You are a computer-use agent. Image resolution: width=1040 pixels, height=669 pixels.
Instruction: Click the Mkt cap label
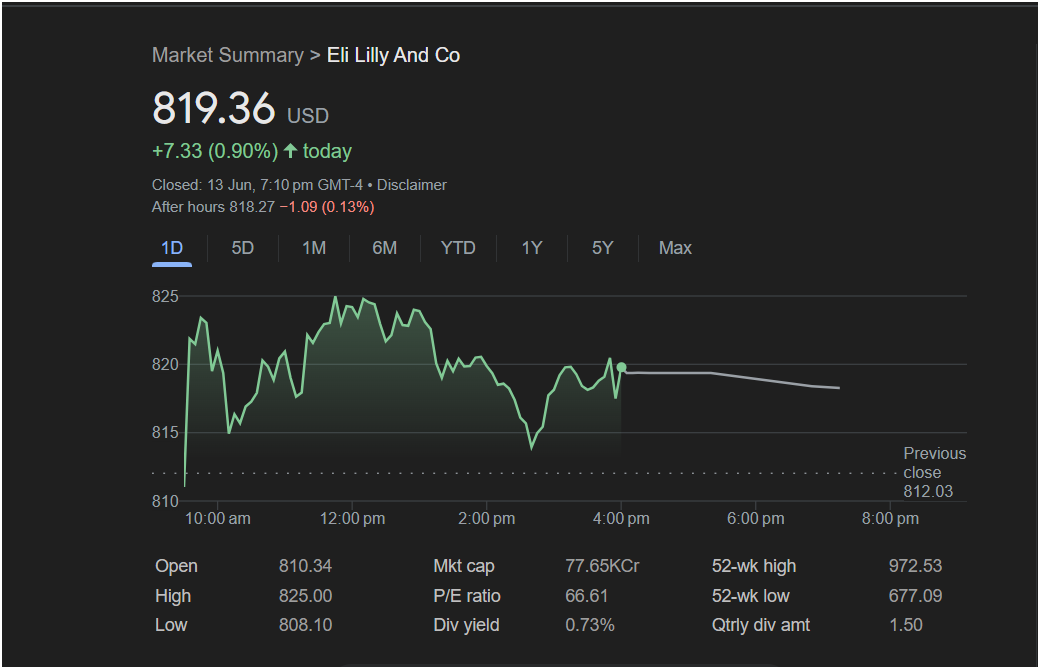[x=464, y=566]
